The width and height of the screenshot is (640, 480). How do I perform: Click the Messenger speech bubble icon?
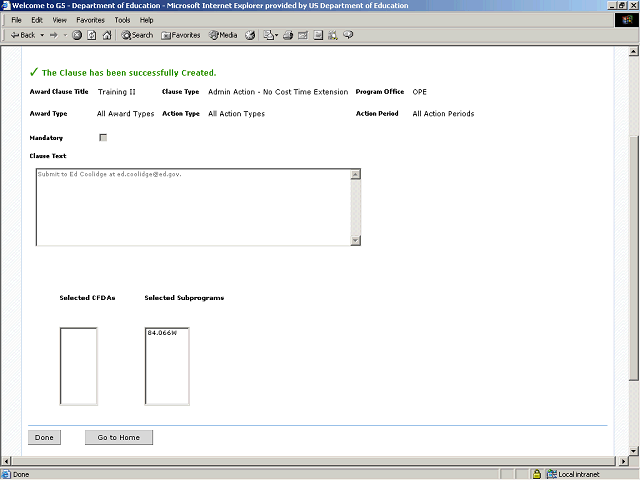pyautogui.click(x=348, y=35)
